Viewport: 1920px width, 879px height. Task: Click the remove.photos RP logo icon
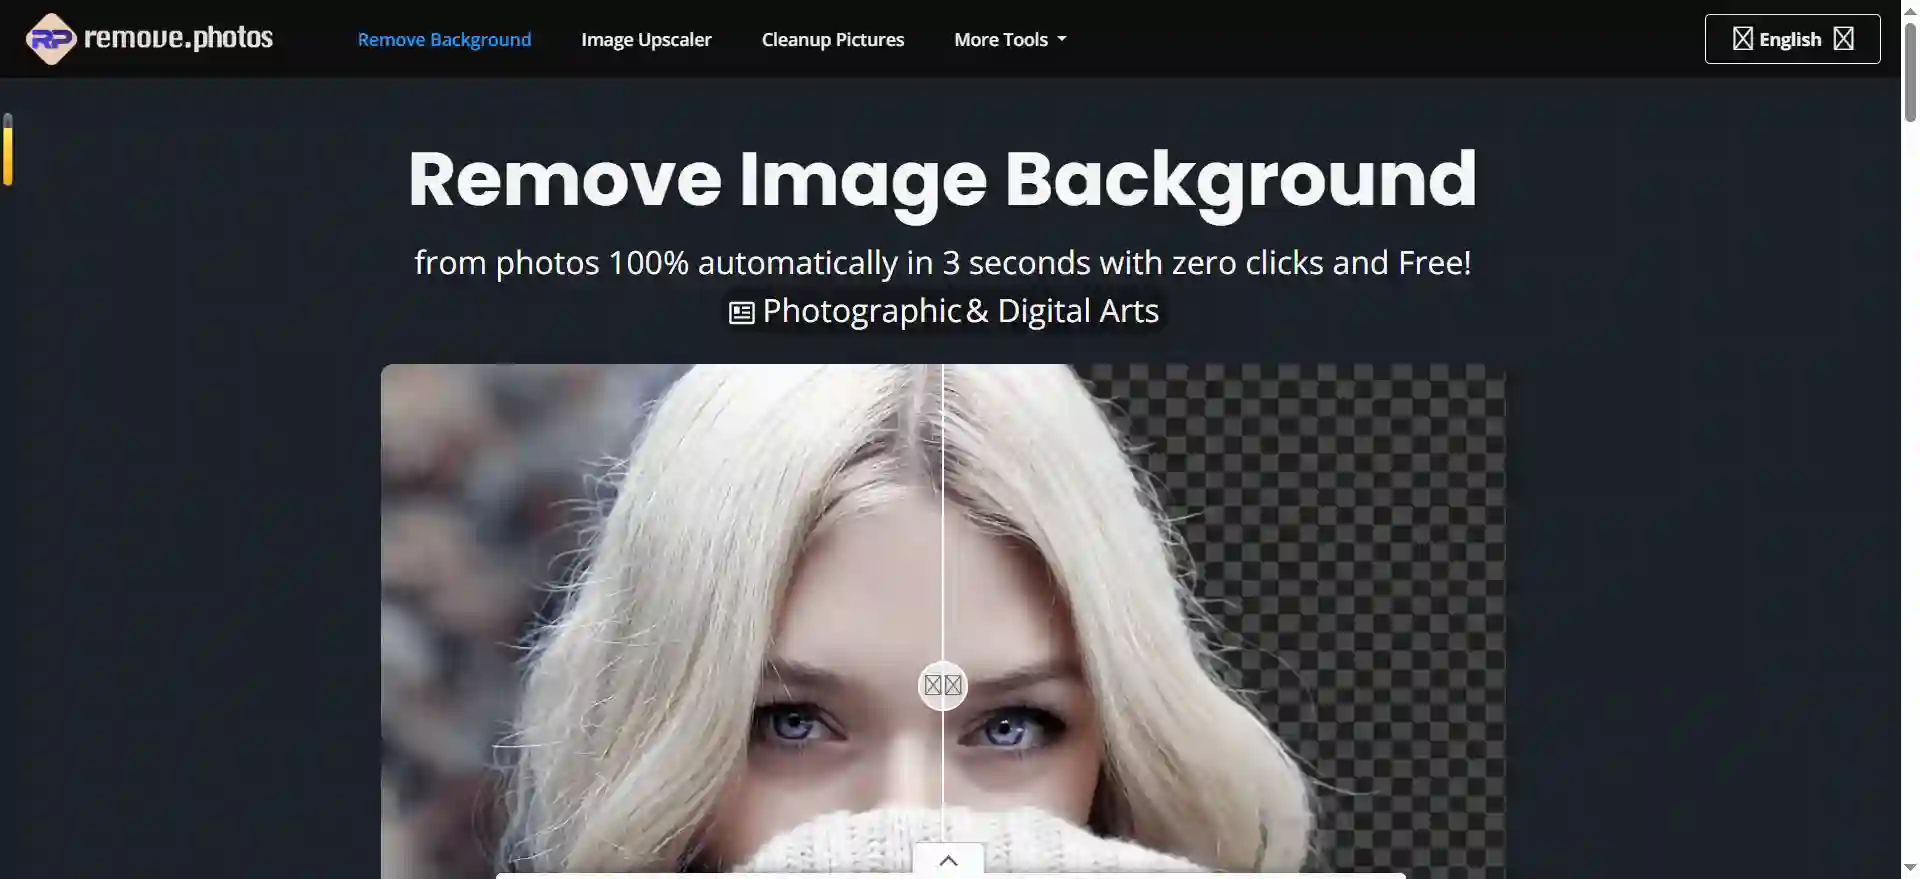click(51, 39)
